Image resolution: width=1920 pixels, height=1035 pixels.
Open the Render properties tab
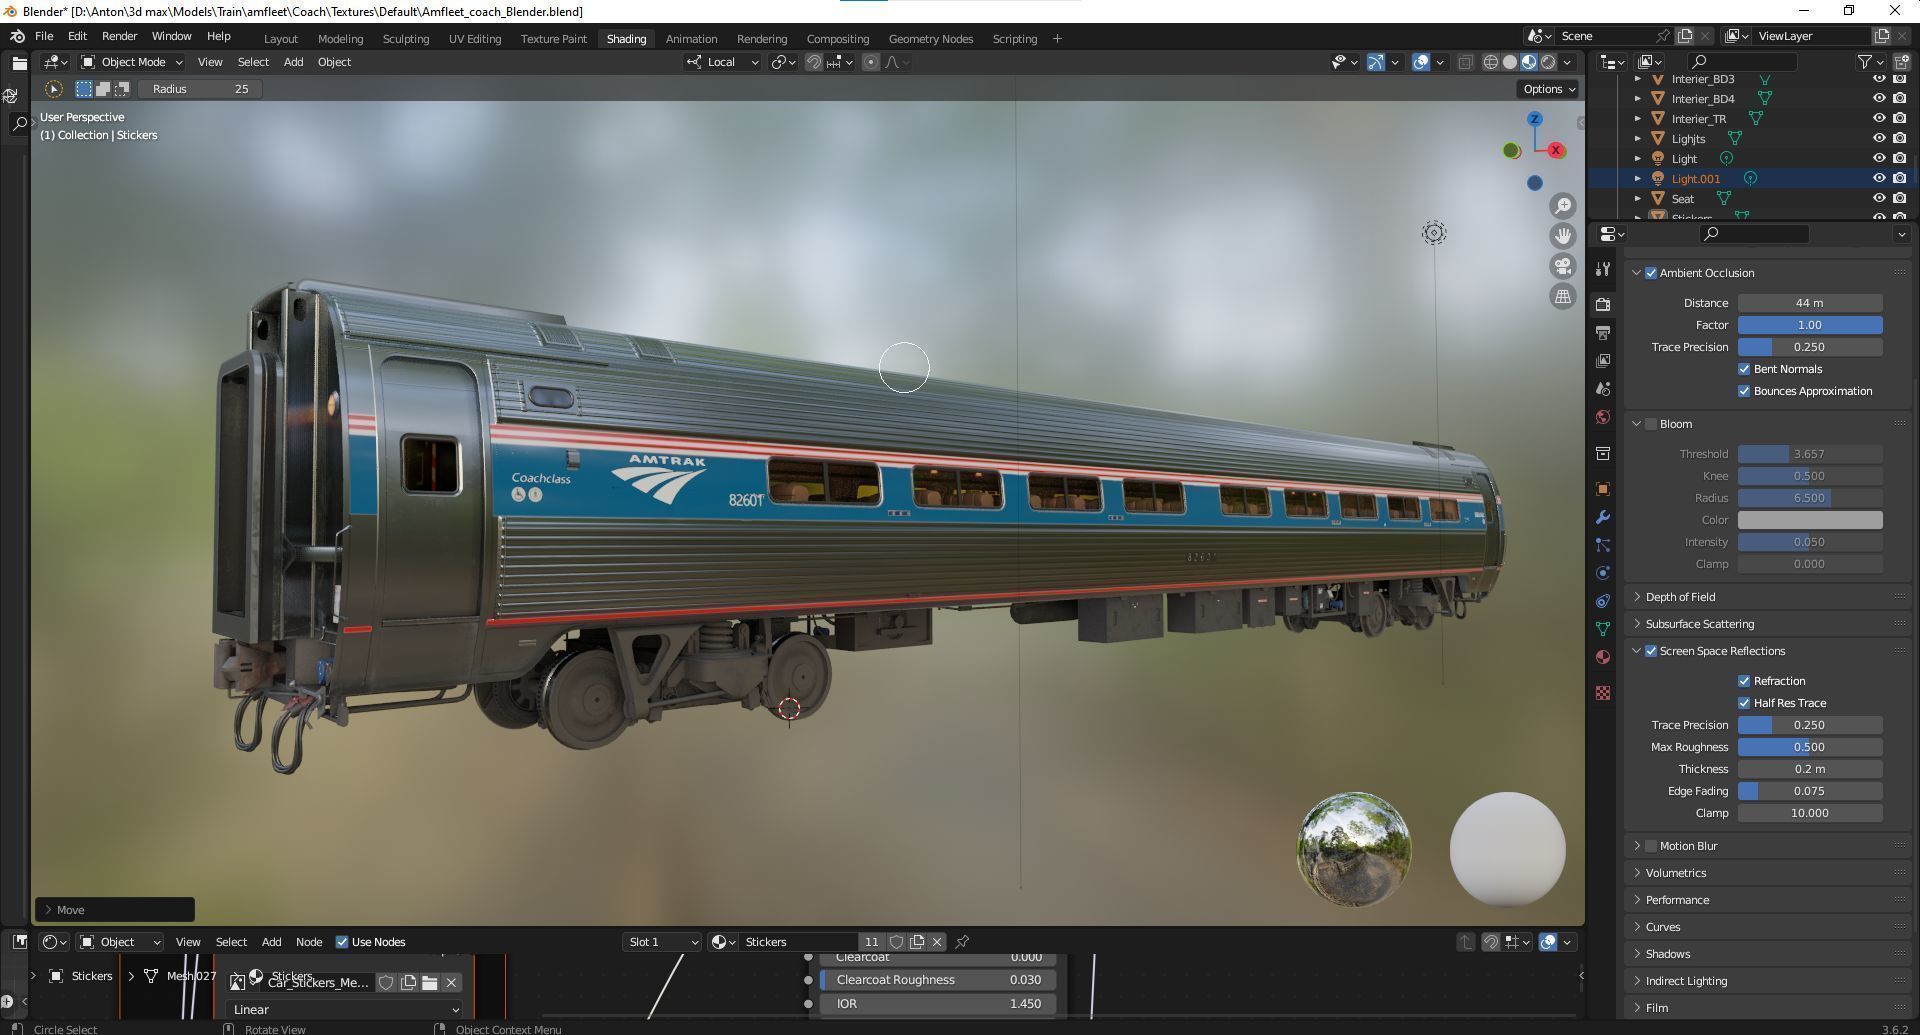tap(1603, 304)
